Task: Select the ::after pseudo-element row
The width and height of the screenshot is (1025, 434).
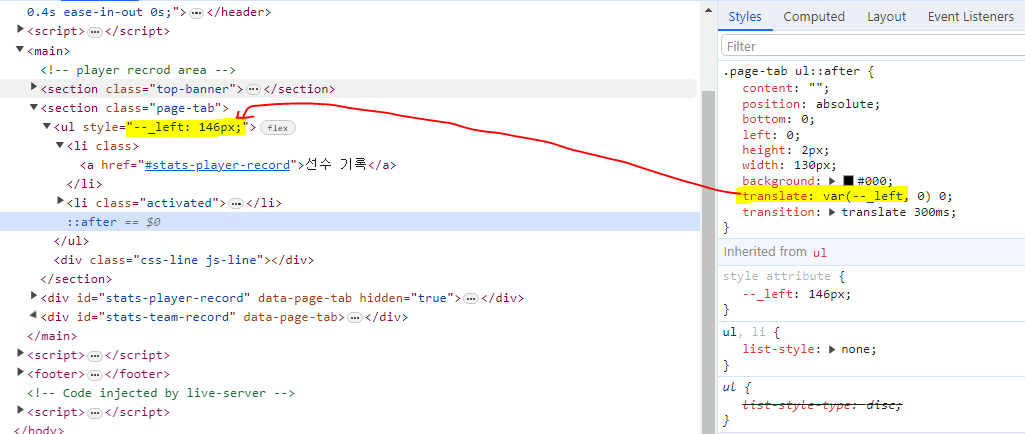Action: tap(350, 222)
